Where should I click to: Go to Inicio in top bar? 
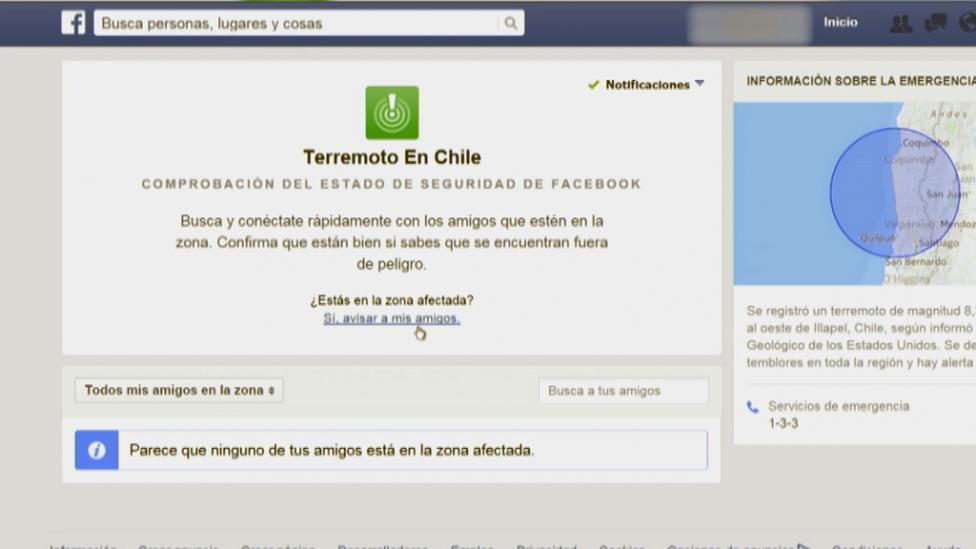pos(840,22)
